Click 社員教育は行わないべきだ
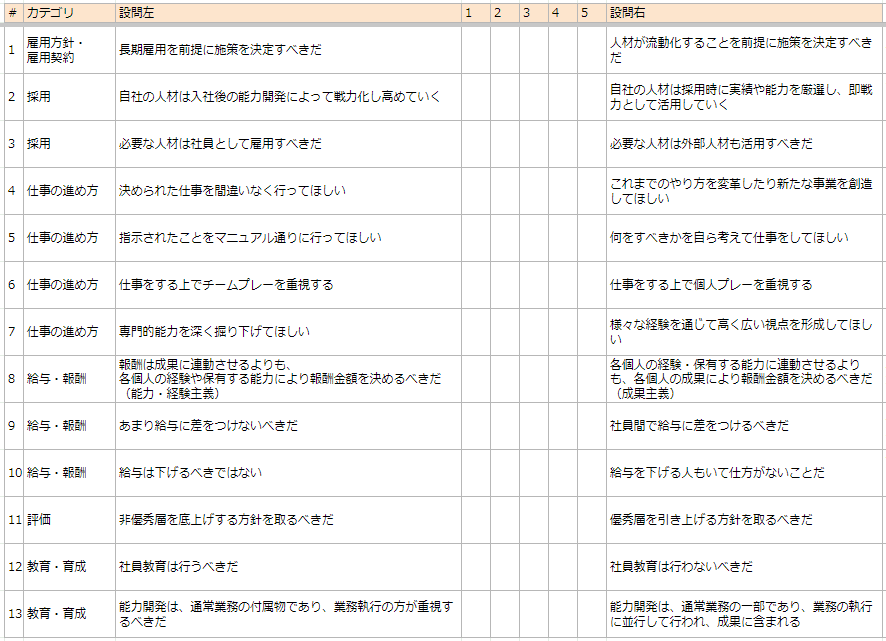Viewport: 886px width, 641px height. 746,566
